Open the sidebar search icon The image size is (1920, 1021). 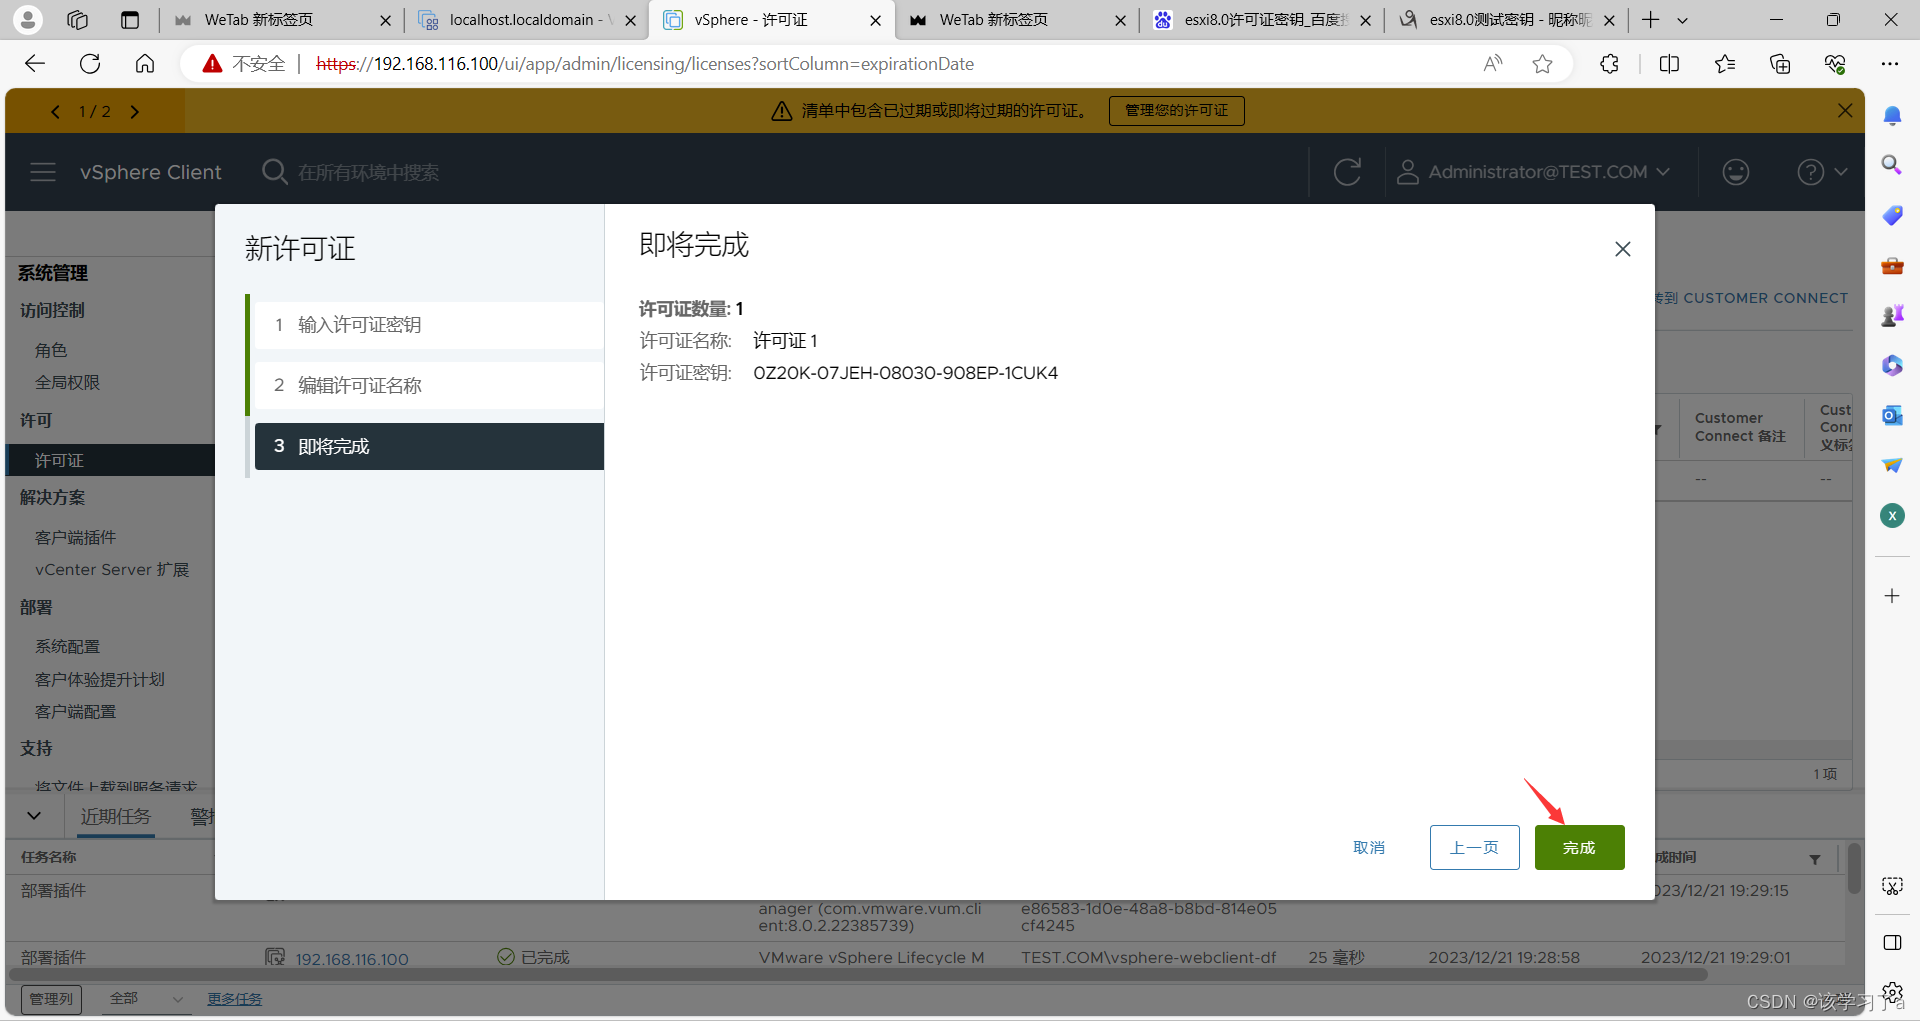[x=1892, y=165]
